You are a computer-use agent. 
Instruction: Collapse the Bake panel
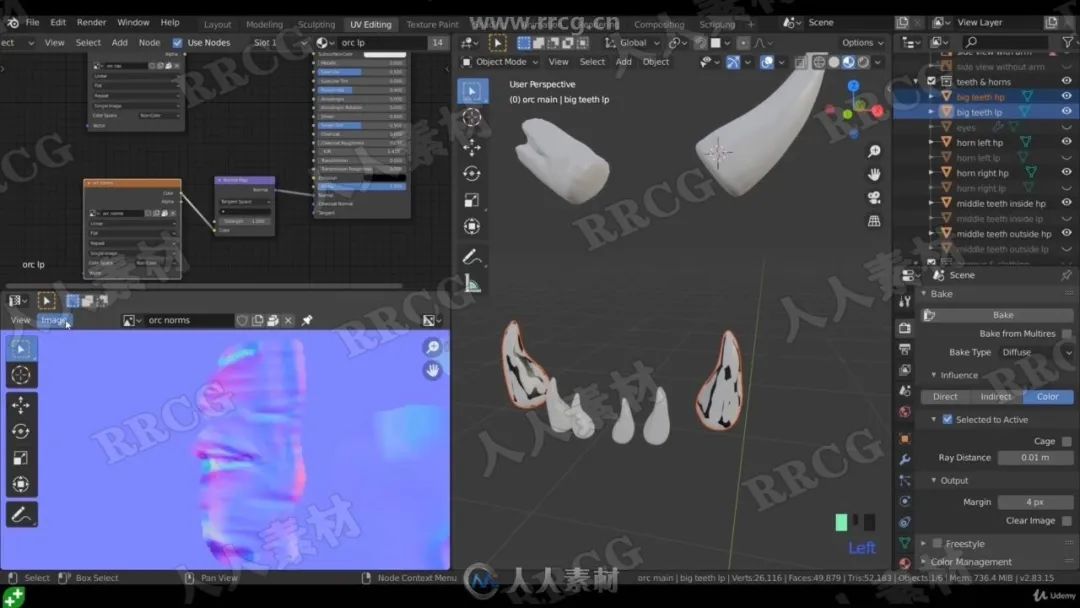coord(924,294)
